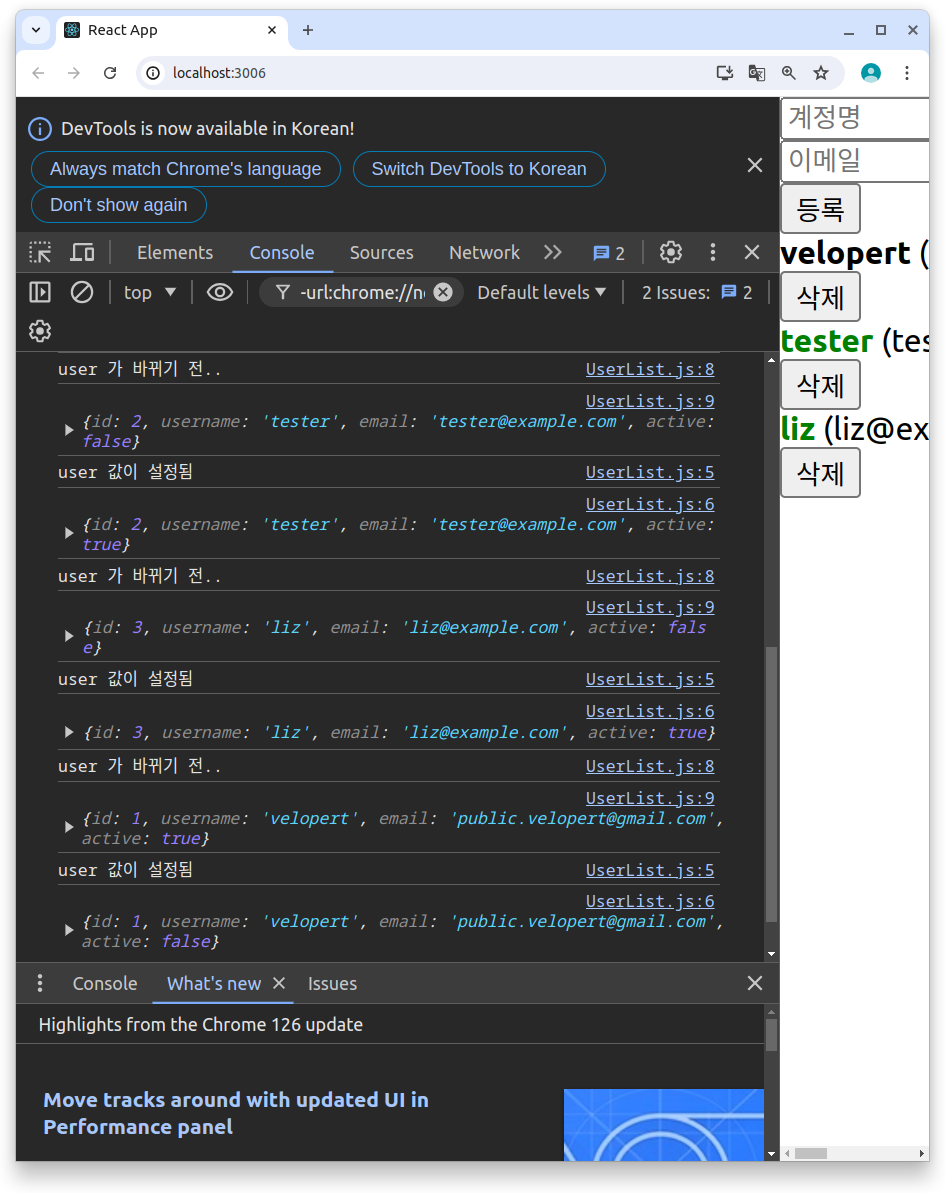Image resolution: width=945 pixels, height=1193 pixels.
Task: Click 삭제 button under liz
Action: (x=820, y=473)
